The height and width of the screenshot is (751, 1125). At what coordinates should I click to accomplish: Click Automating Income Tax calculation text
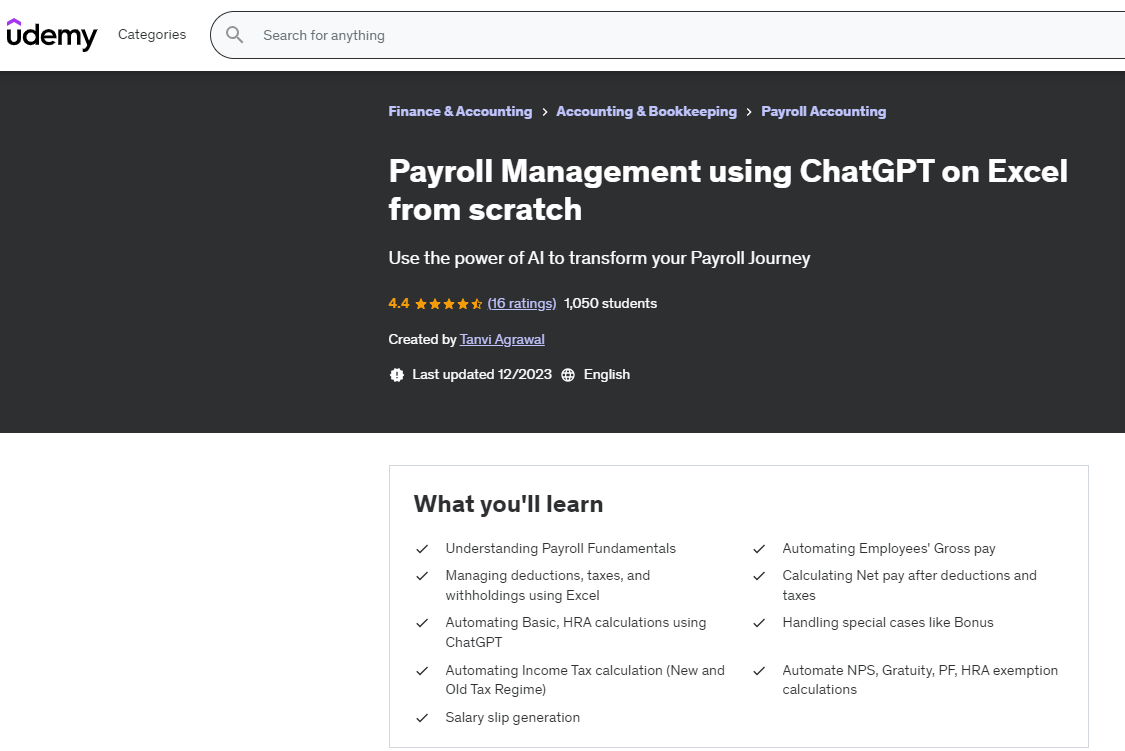585,680
